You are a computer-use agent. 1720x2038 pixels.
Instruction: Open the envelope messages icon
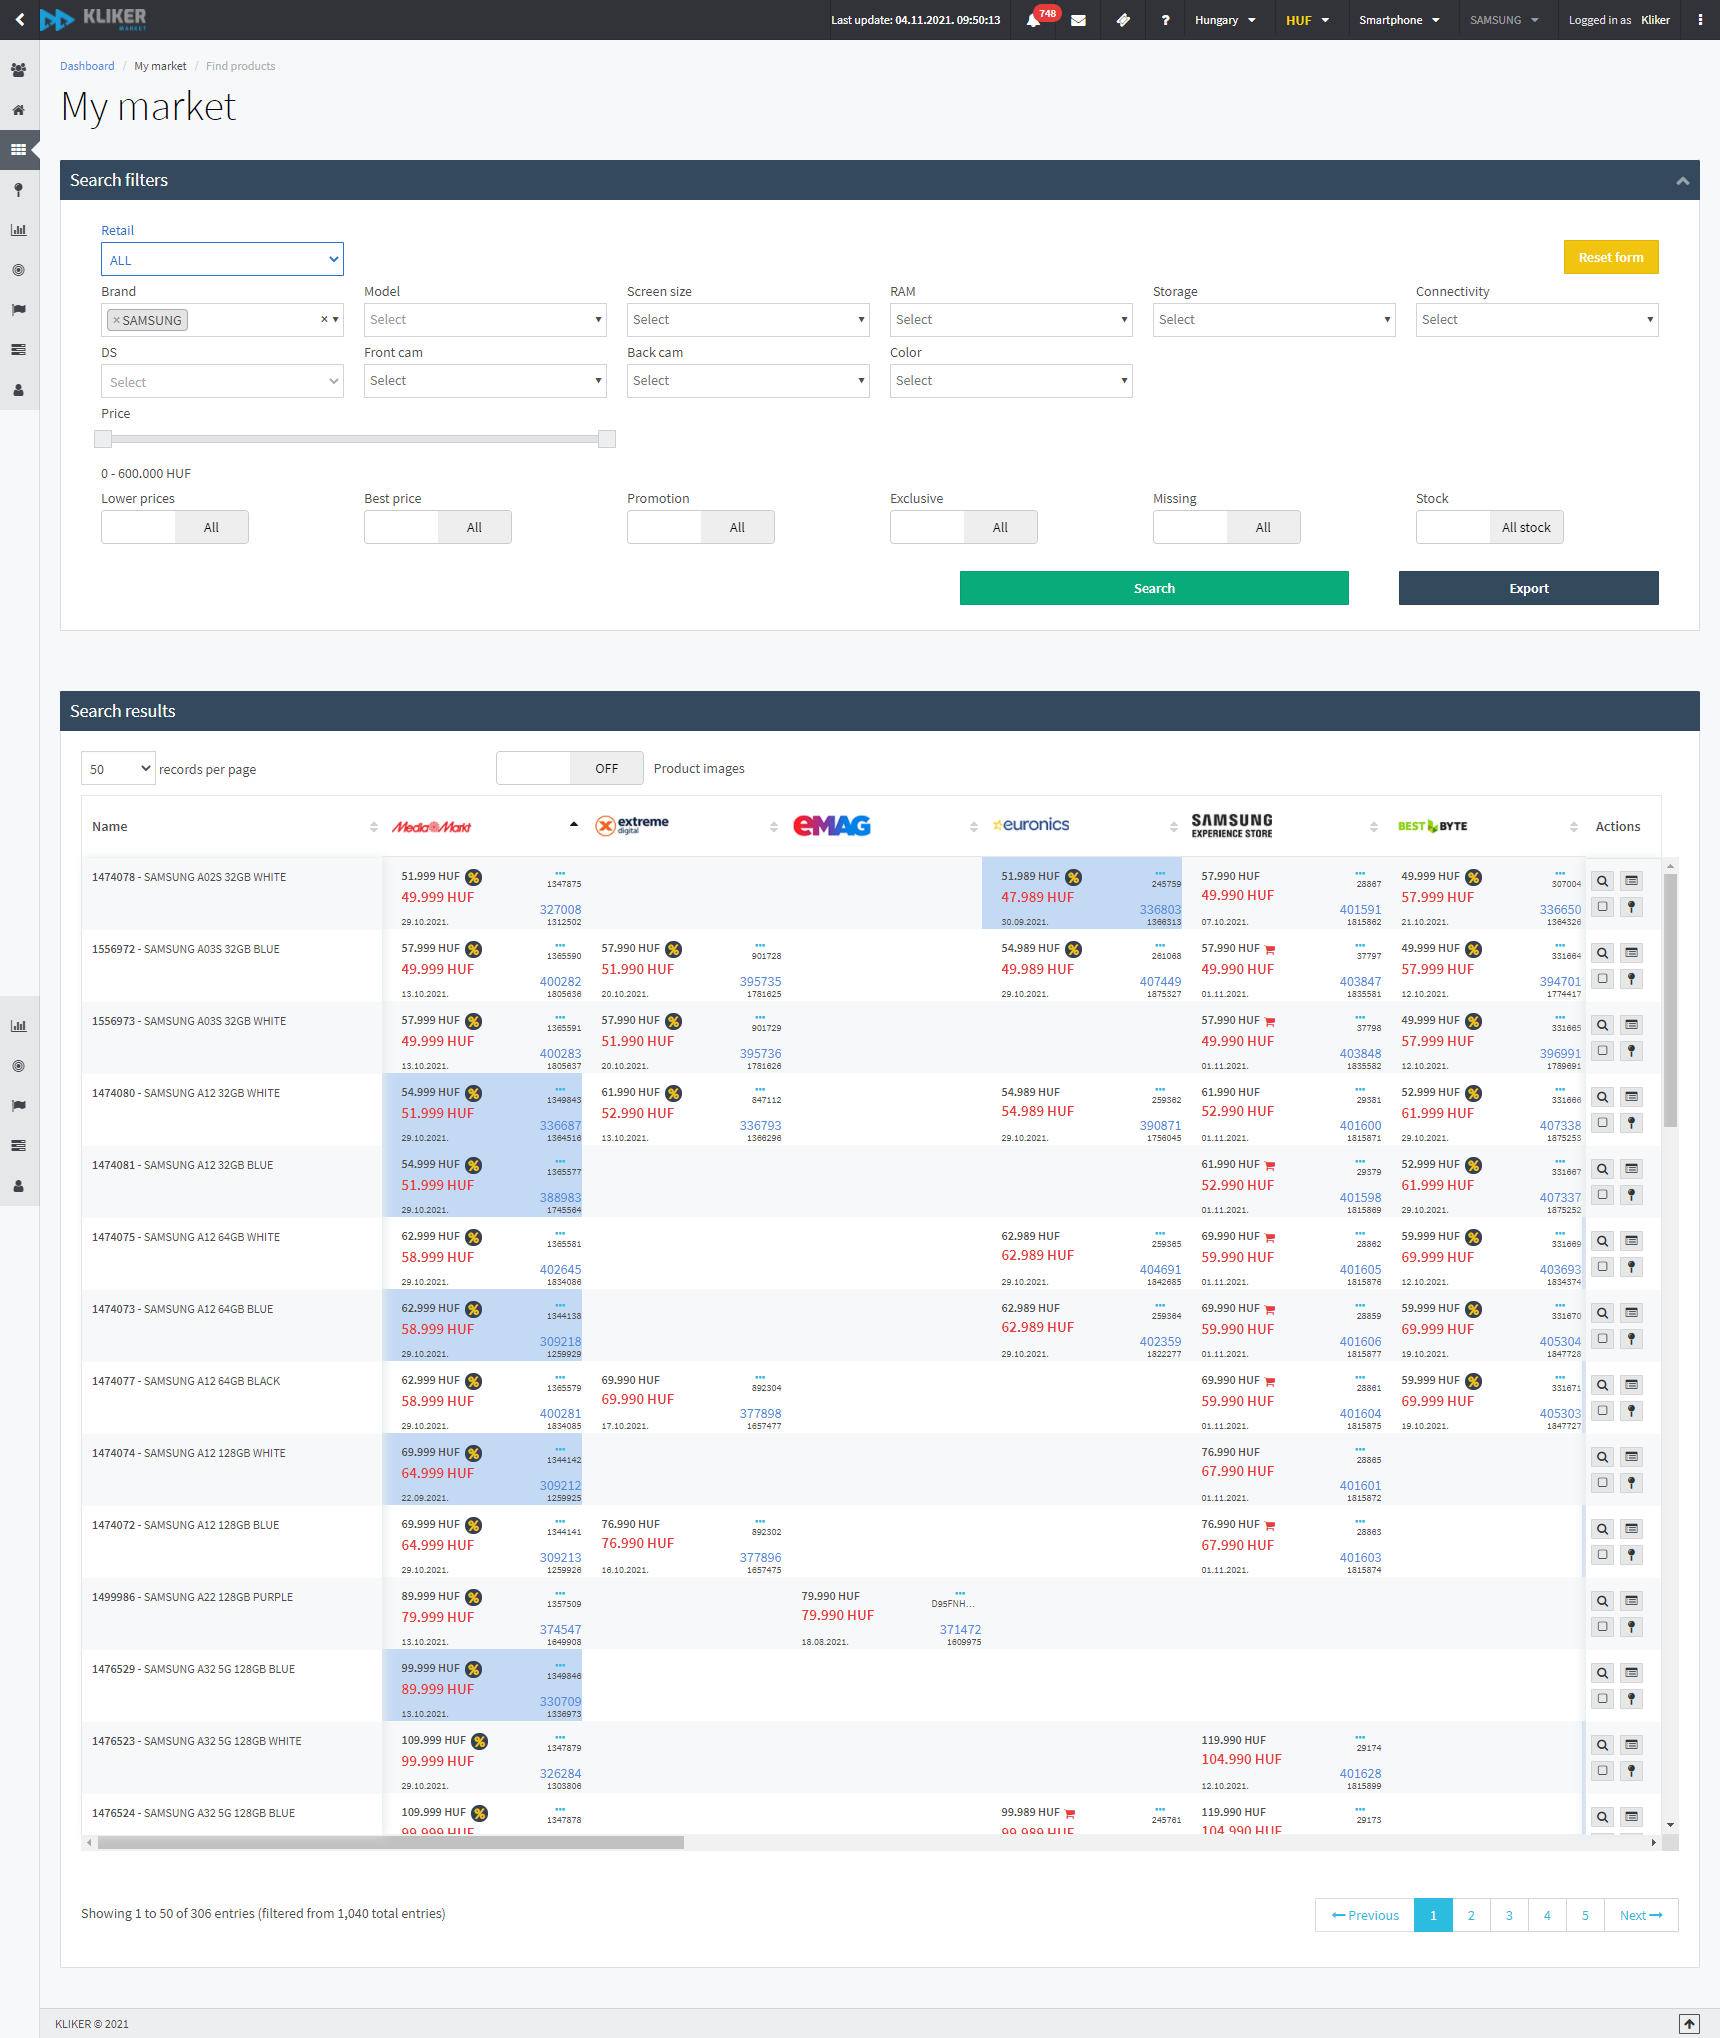click(1078, 20)
